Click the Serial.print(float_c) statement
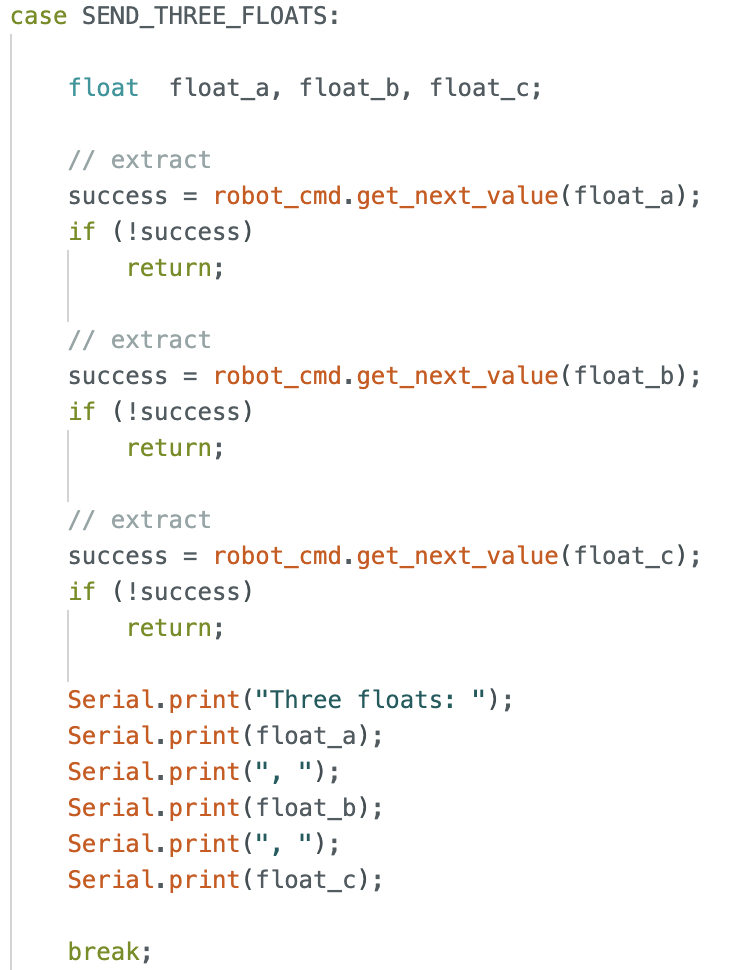Viewport: 756px width, 970px height. tap(226, 880)
